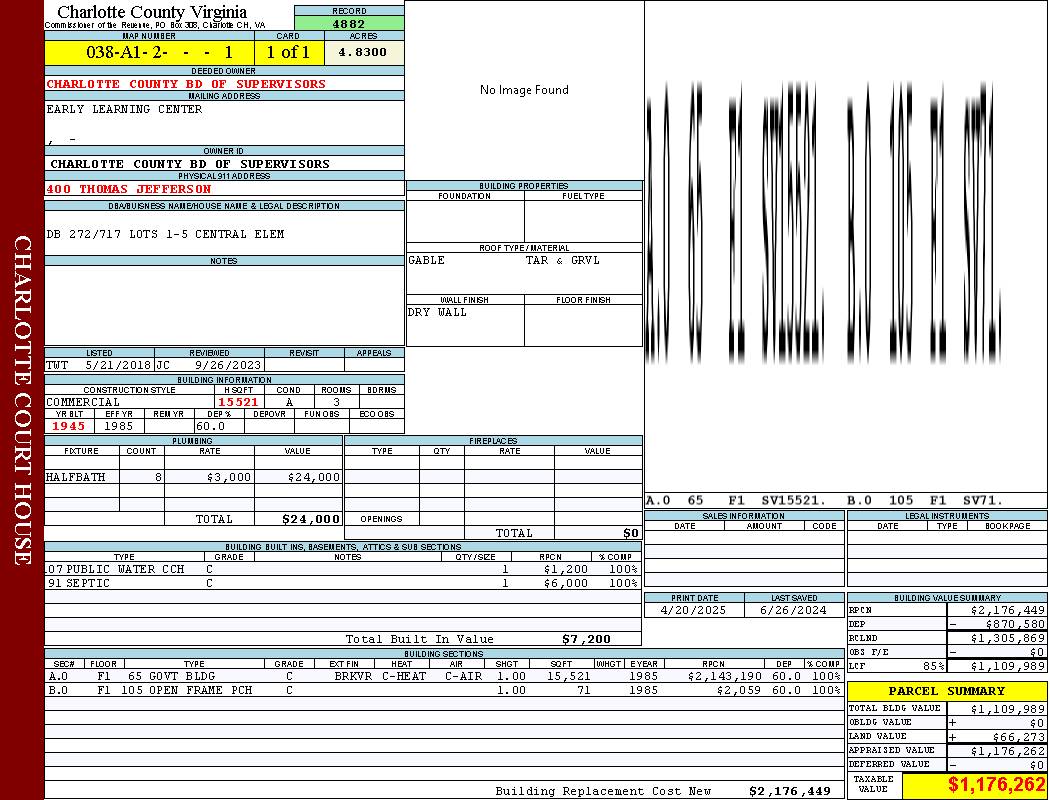
Task: Select deeded owner Charlotte County BD of Supervisors
Action: pos(186,84)
